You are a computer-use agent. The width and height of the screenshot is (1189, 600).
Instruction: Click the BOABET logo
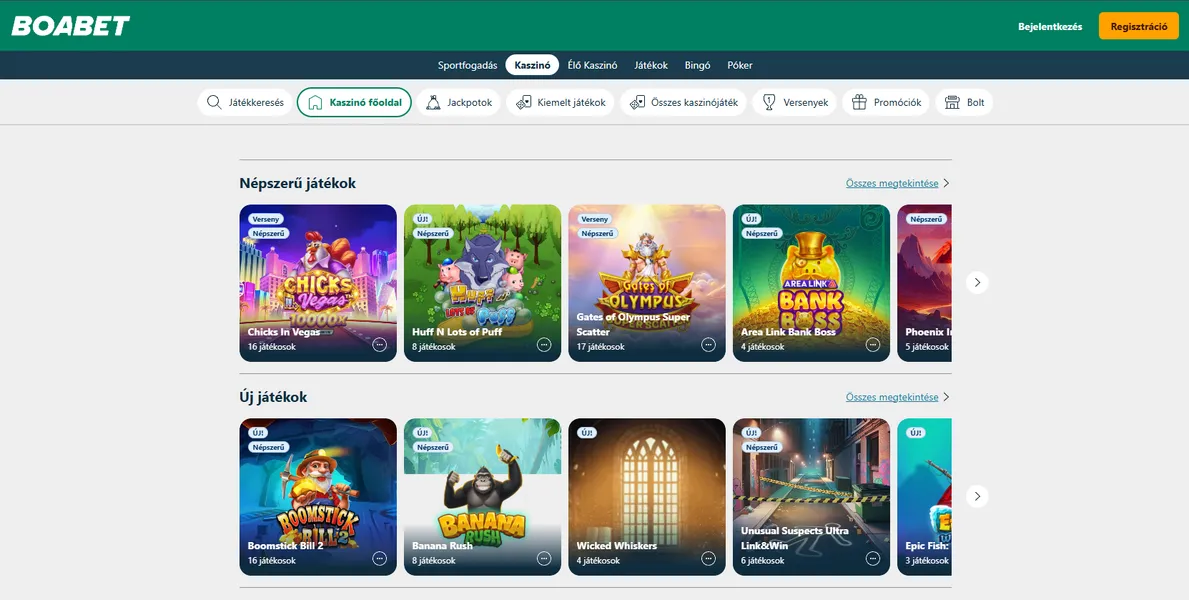pos(70,26)
